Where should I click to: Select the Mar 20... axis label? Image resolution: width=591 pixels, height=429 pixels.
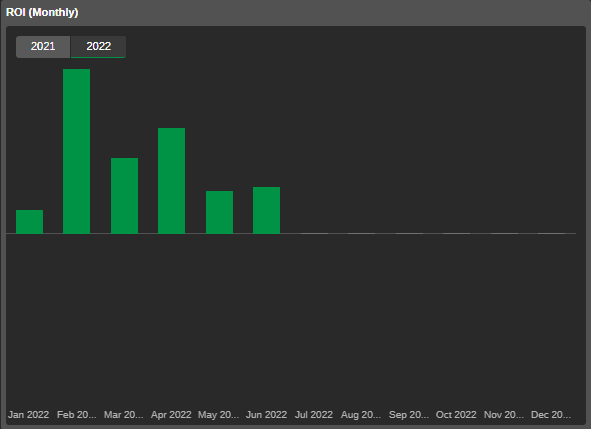(124, 415)
